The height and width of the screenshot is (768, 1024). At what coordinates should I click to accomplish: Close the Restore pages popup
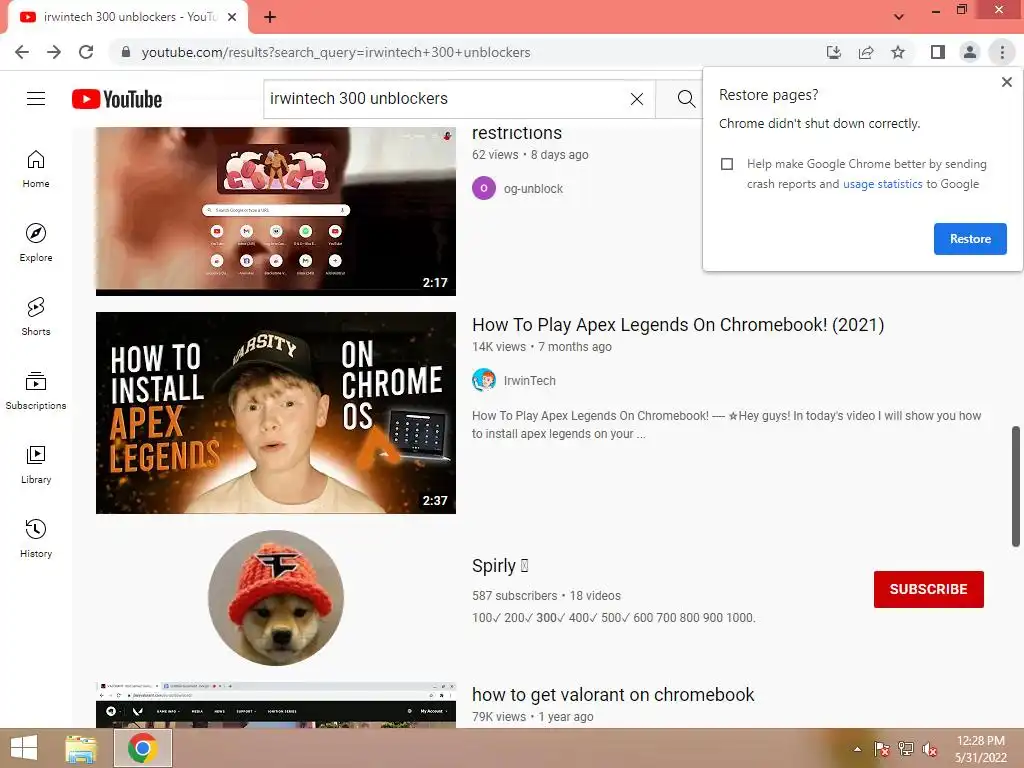pyautogui.click(x=1006, y=82)
